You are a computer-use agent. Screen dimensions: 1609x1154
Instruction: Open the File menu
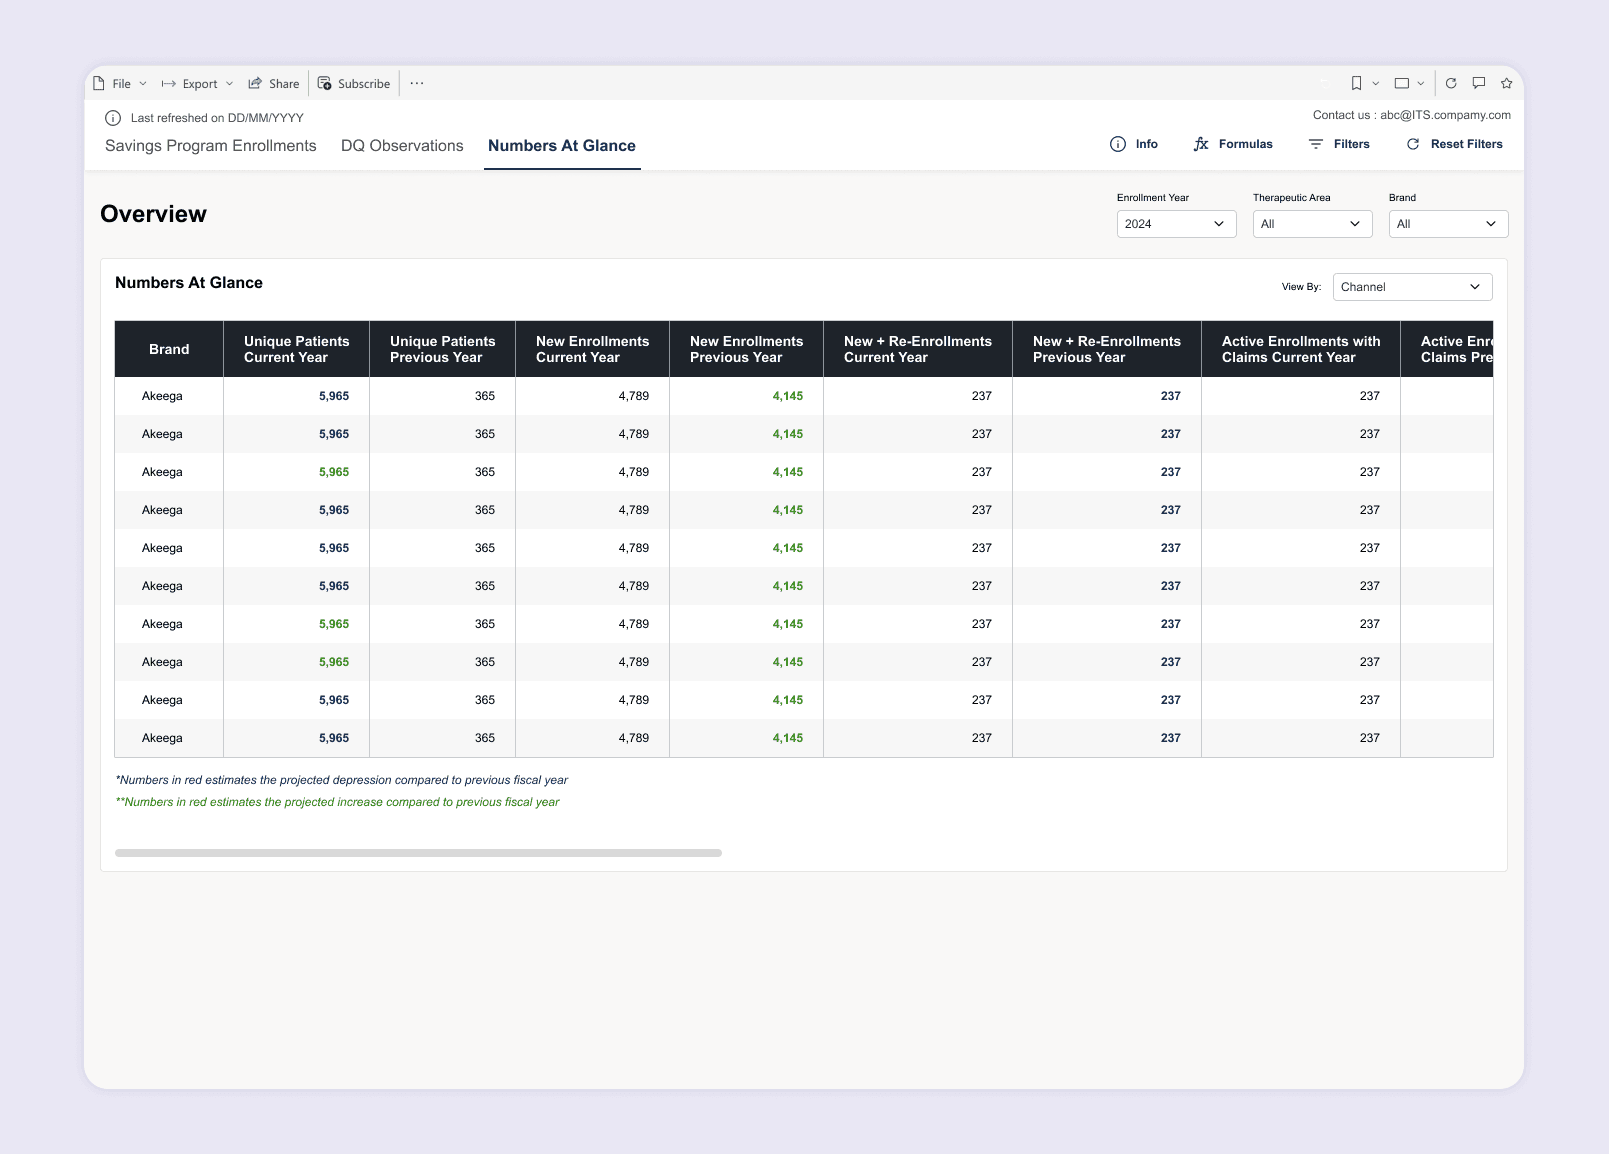click(120, 84)
